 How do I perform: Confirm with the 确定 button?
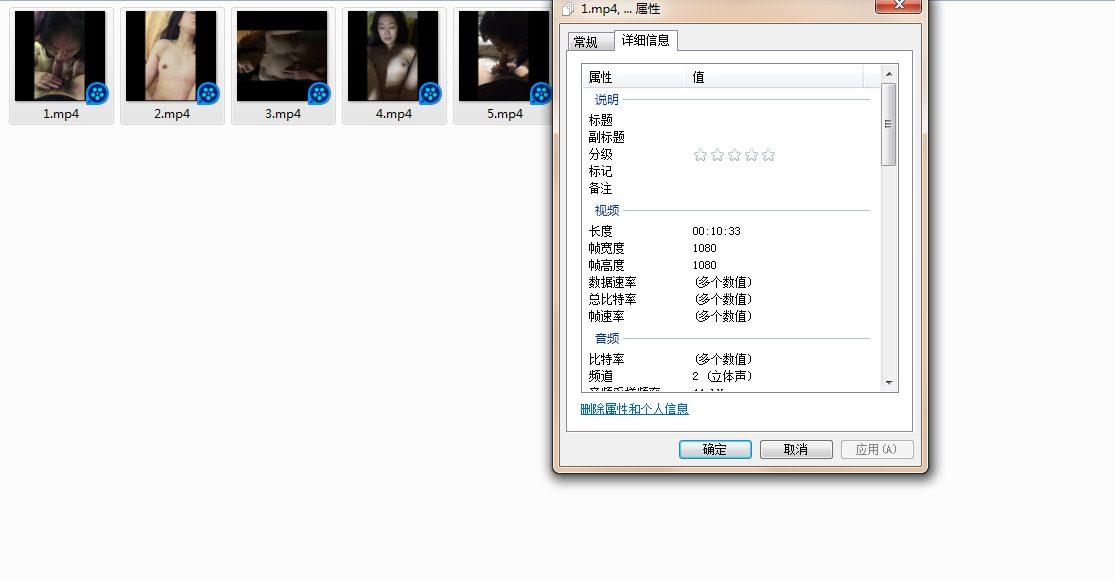pyautogui.click(x=715, y=449)
